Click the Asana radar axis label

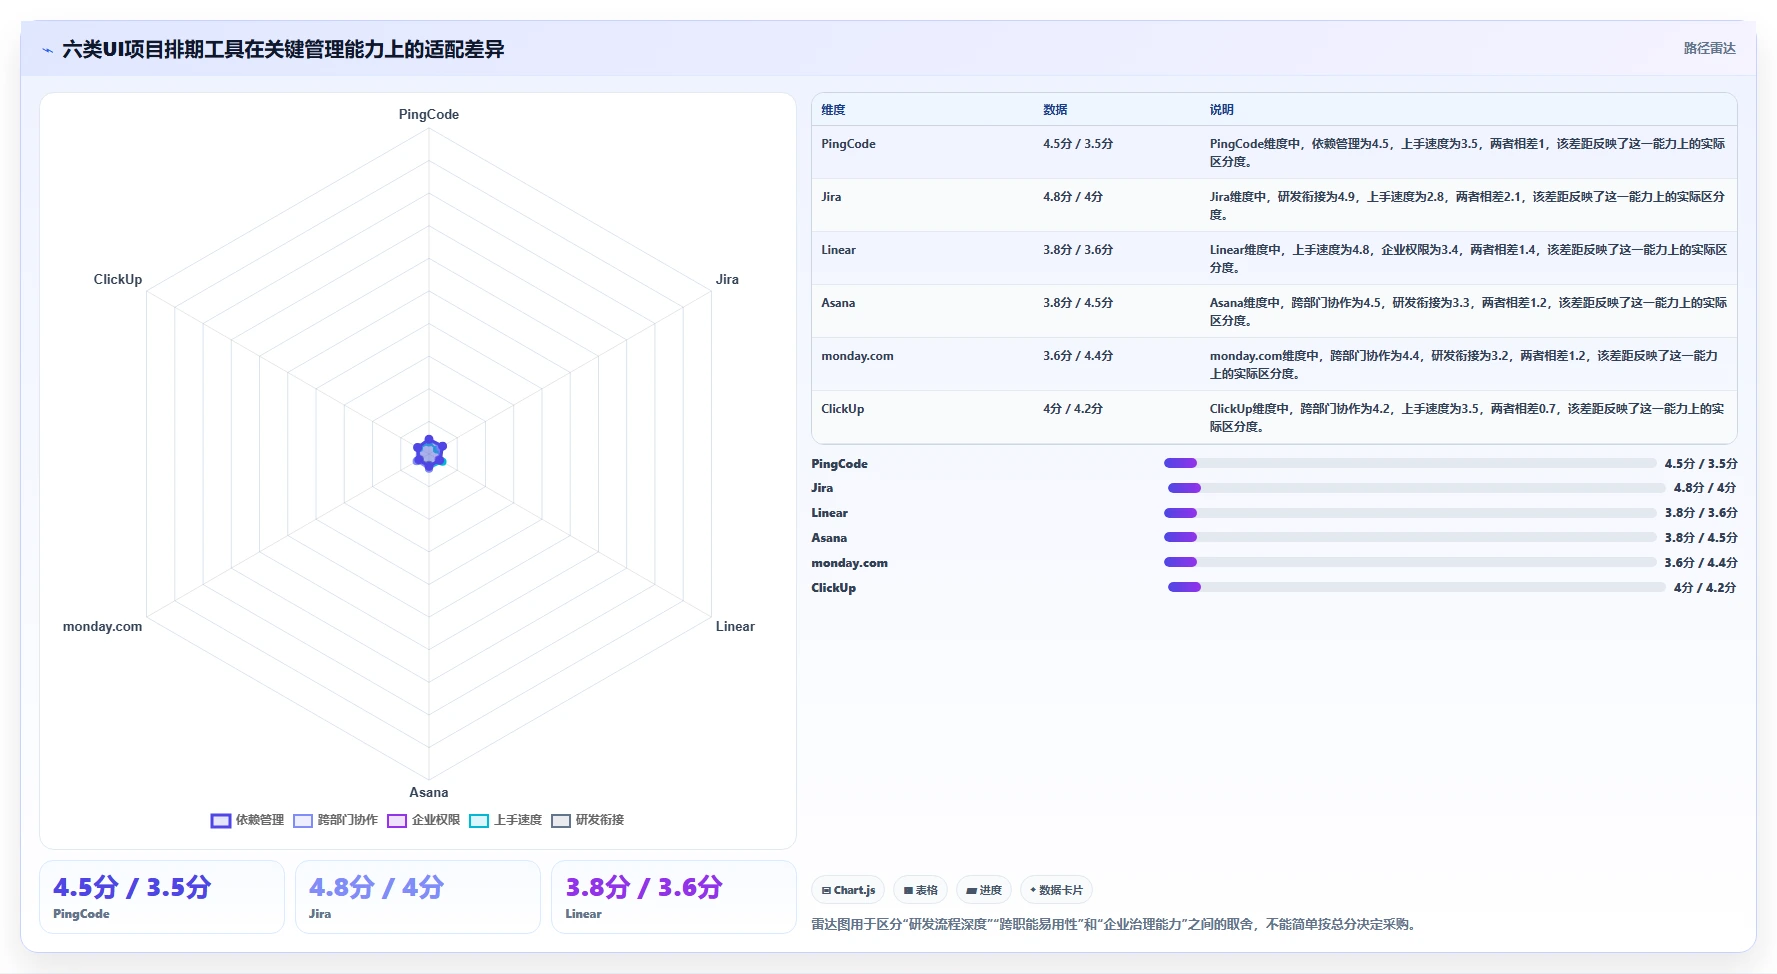click(429, 793)
